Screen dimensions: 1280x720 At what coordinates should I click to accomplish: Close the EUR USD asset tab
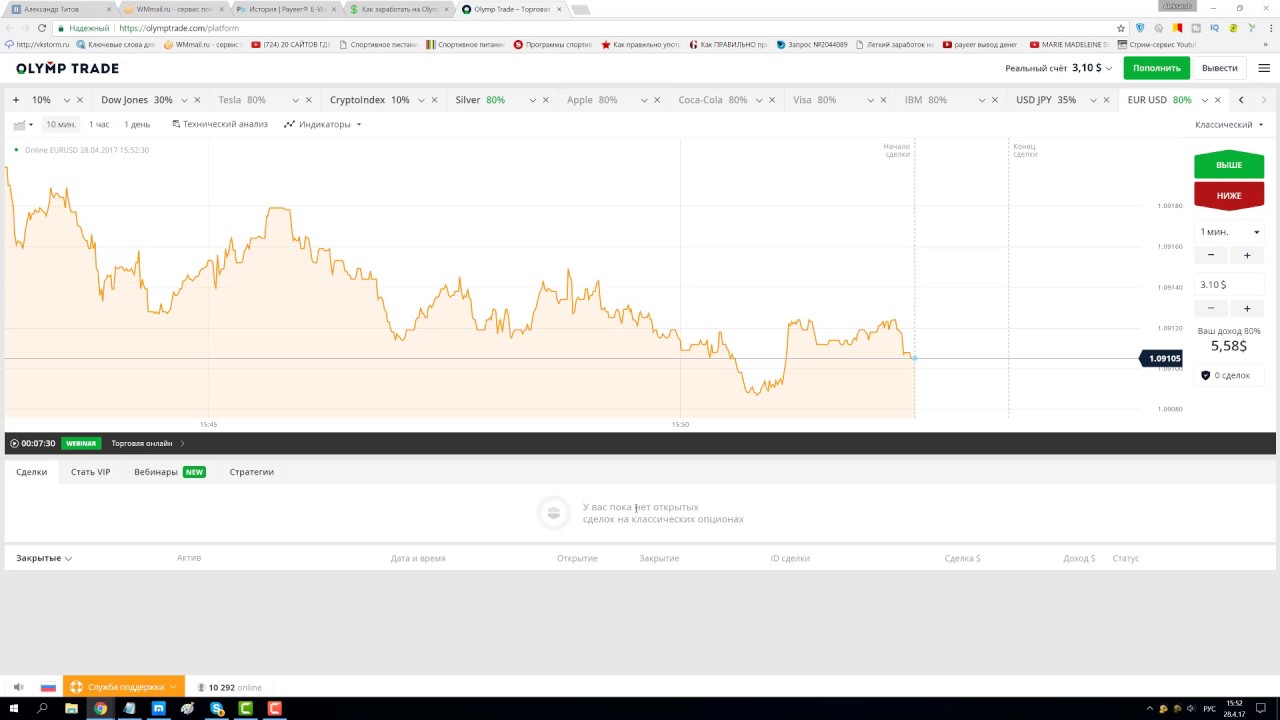[1218, 100]
